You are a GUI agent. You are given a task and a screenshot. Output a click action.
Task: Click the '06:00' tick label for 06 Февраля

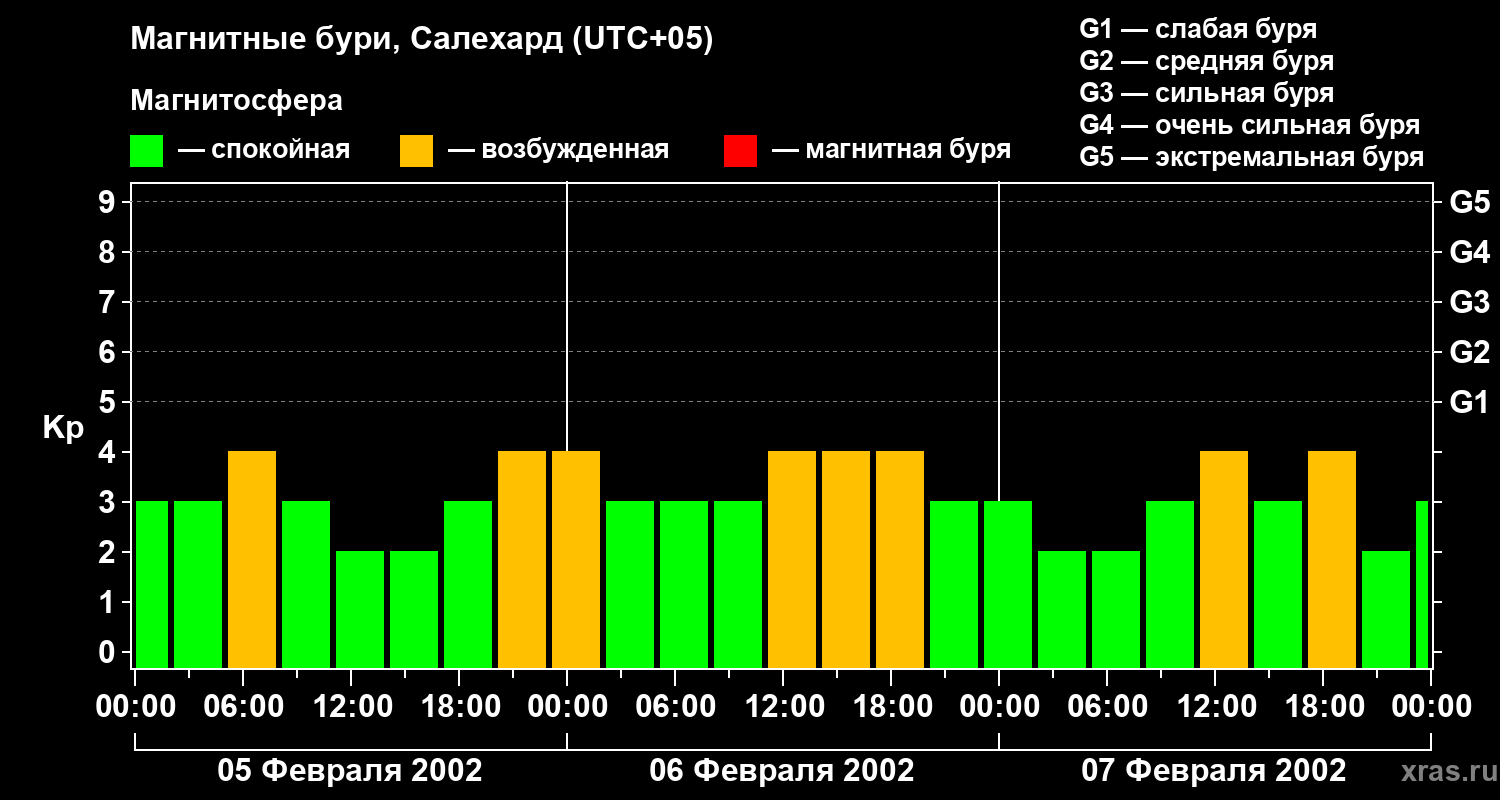point(675,707)
